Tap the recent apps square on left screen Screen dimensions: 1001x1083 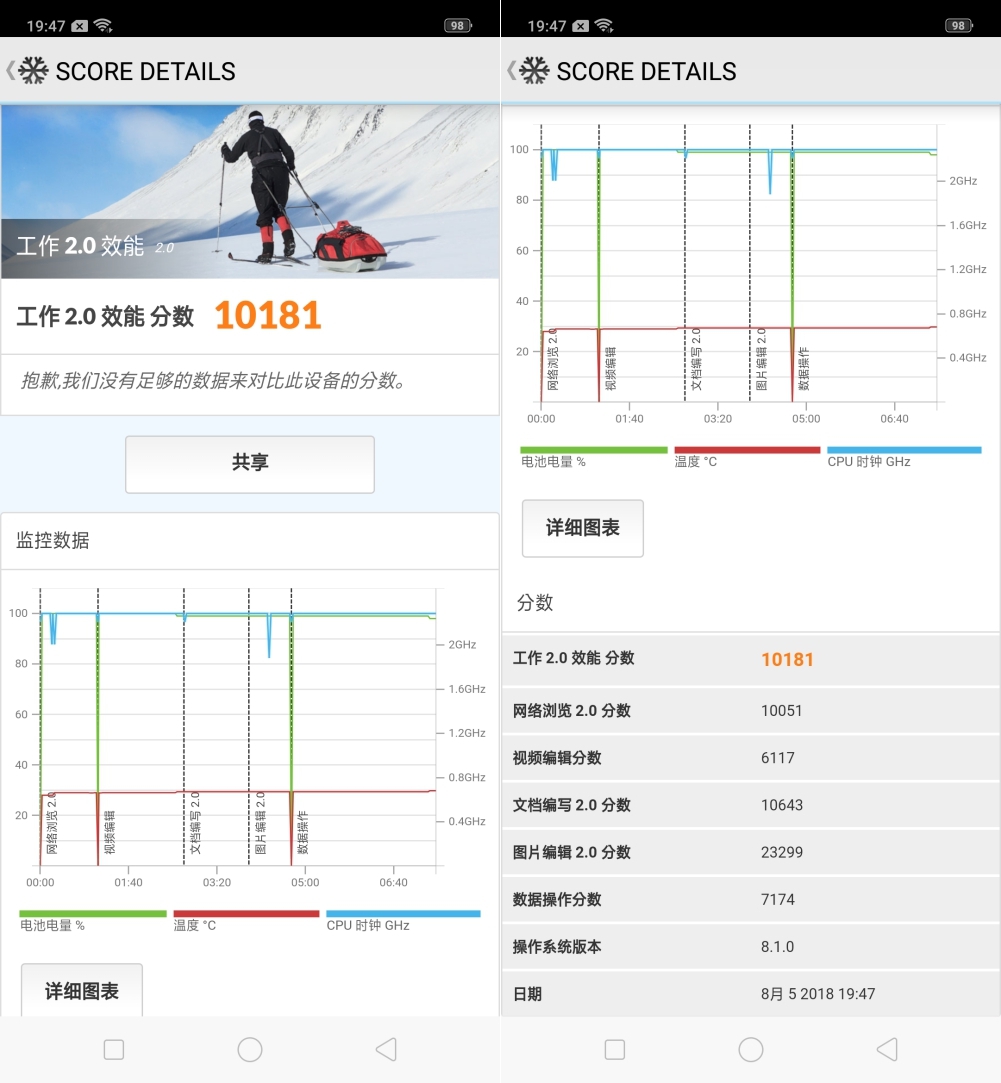[114, 1050]
